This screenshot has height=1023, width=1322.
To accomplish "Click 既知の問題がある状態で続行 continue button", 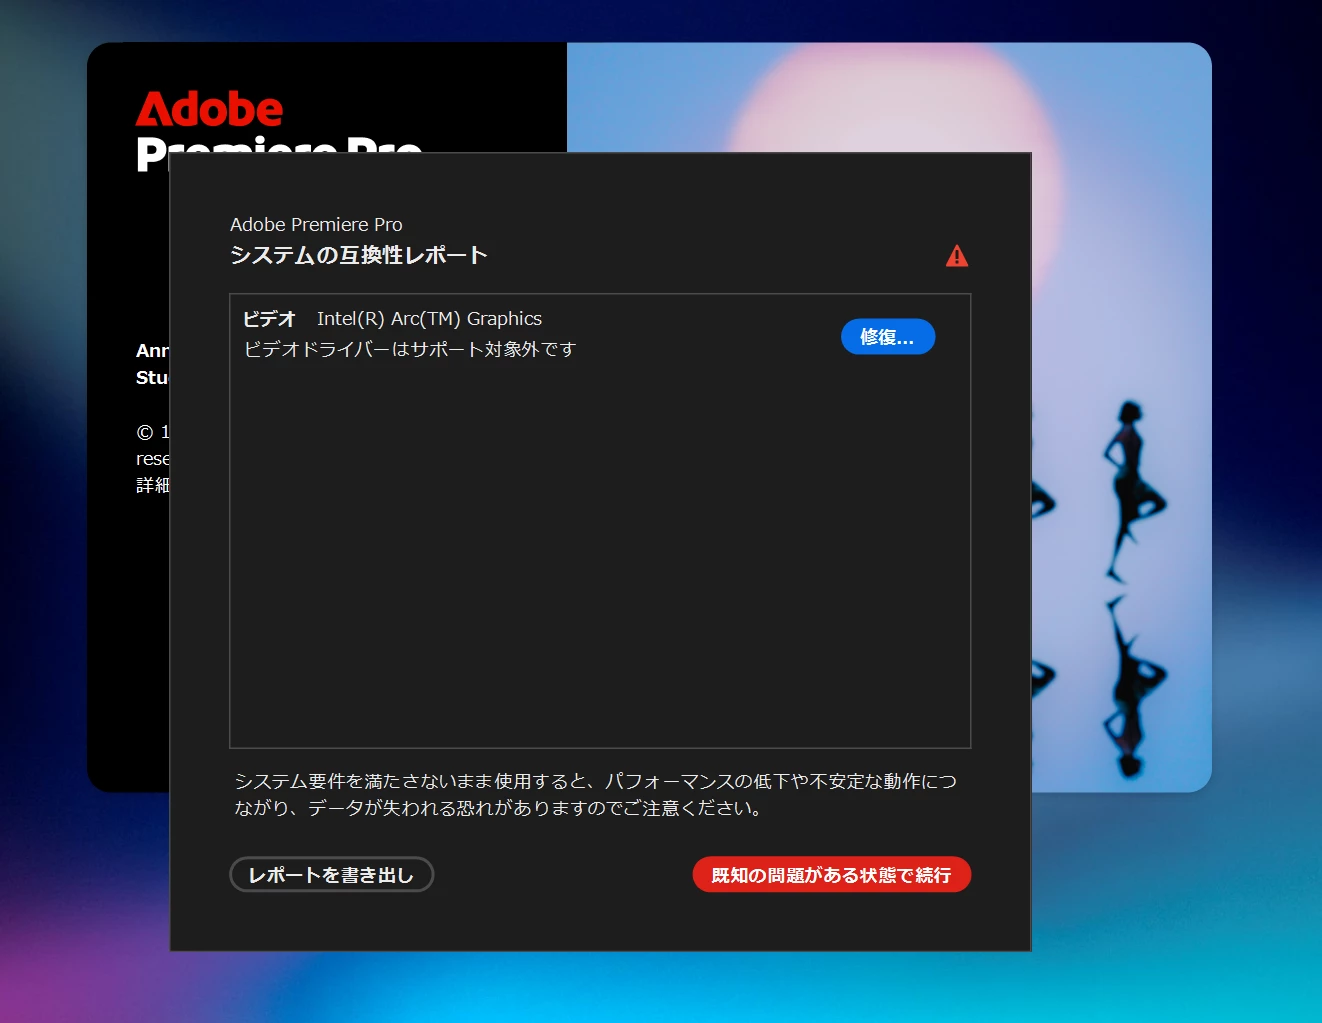I will coord(832,875).
